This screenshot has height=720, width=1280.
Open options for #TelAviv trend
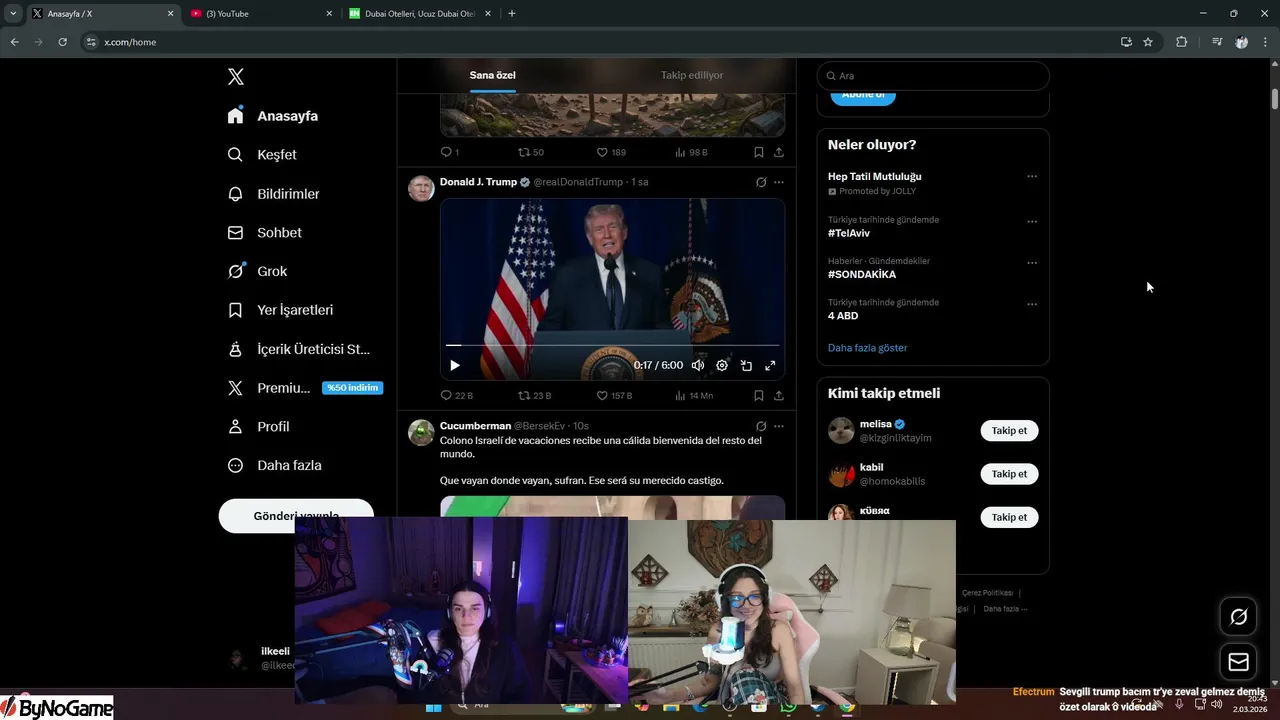pos(1032,221)
